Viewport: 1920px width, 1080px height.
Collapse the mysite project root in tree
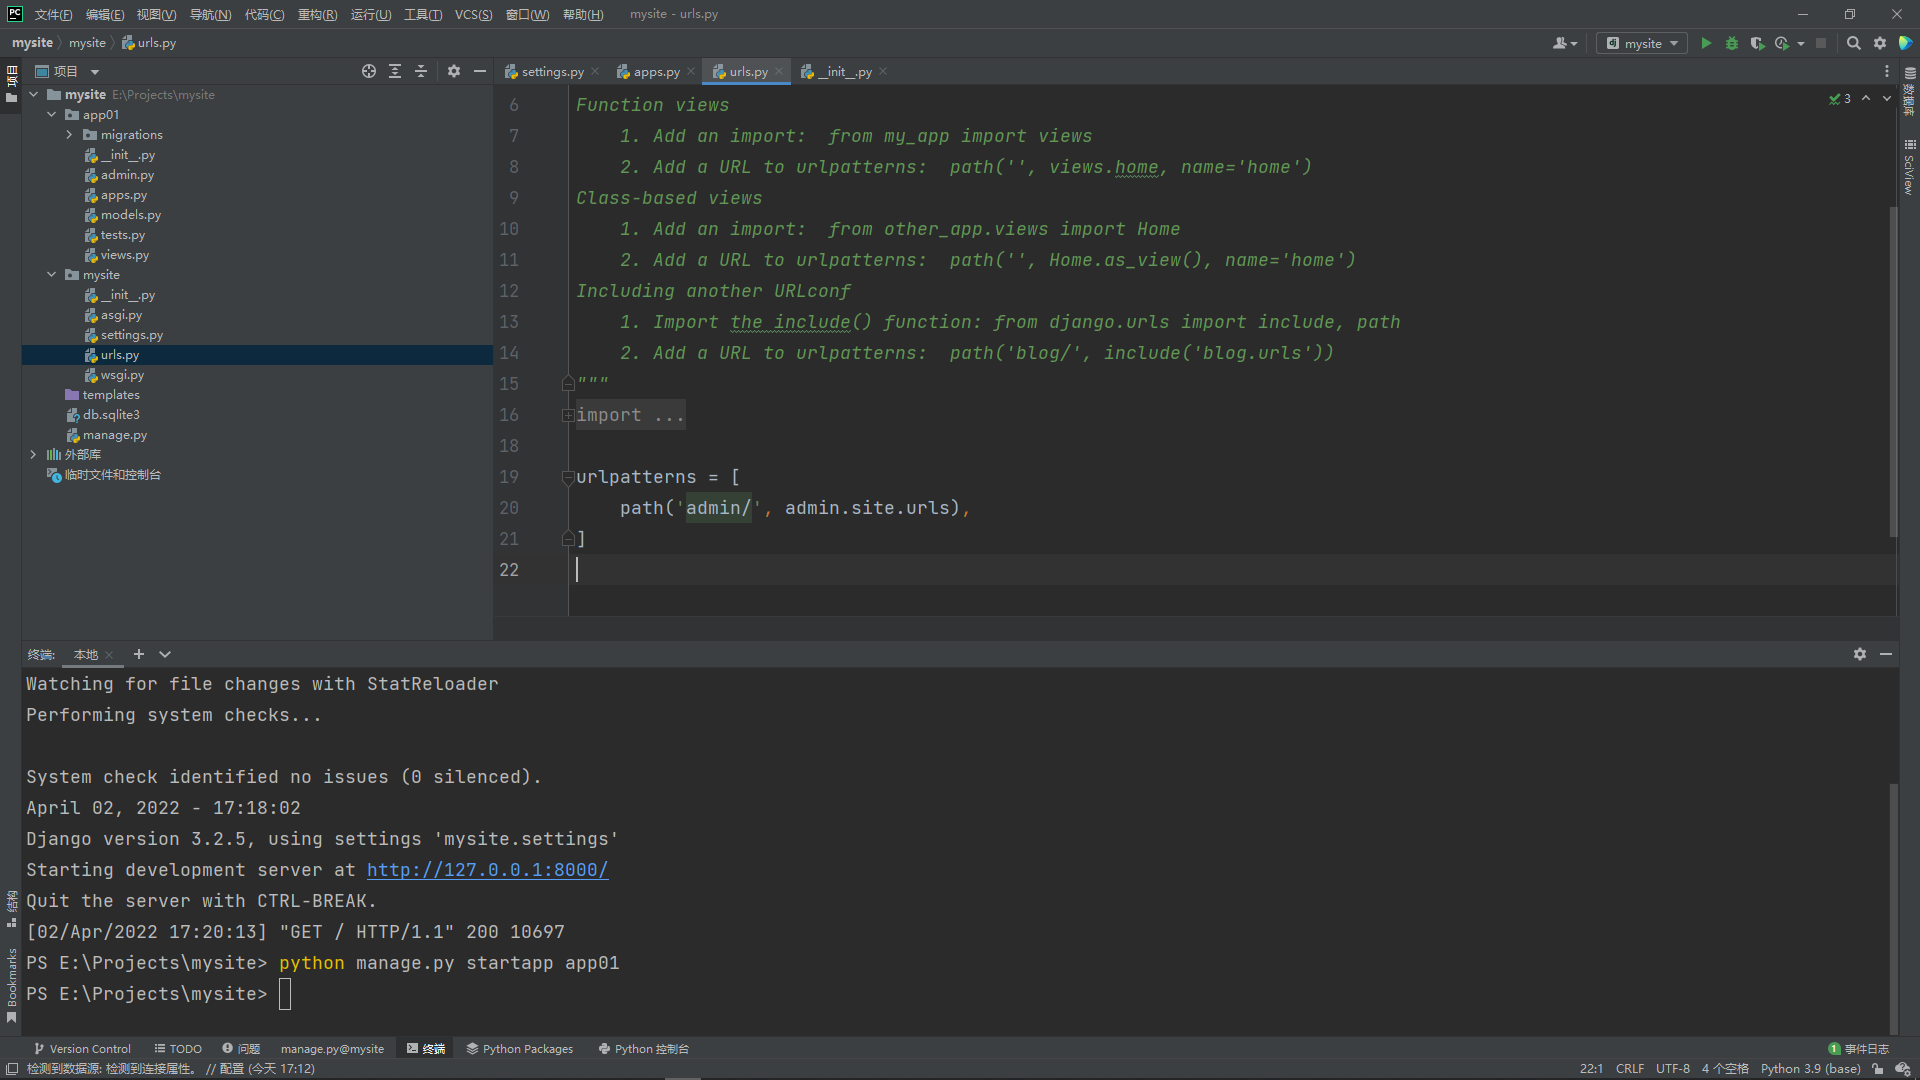[34, 94]
